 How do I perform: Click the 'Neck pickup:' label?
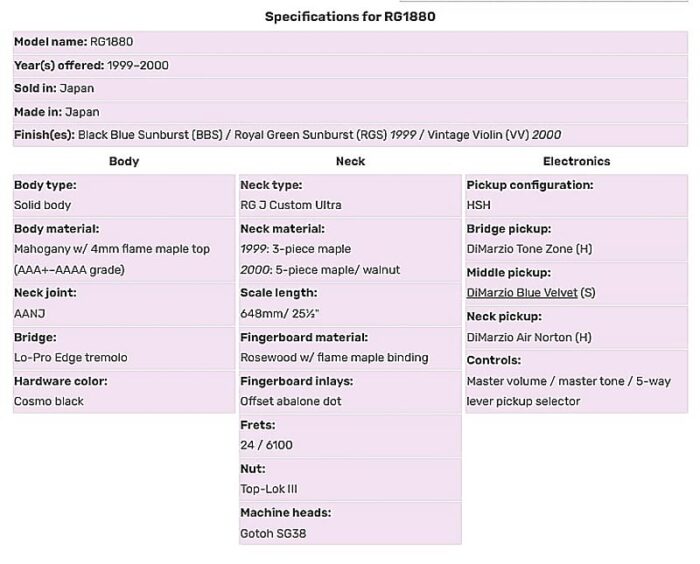click(504, 316)
